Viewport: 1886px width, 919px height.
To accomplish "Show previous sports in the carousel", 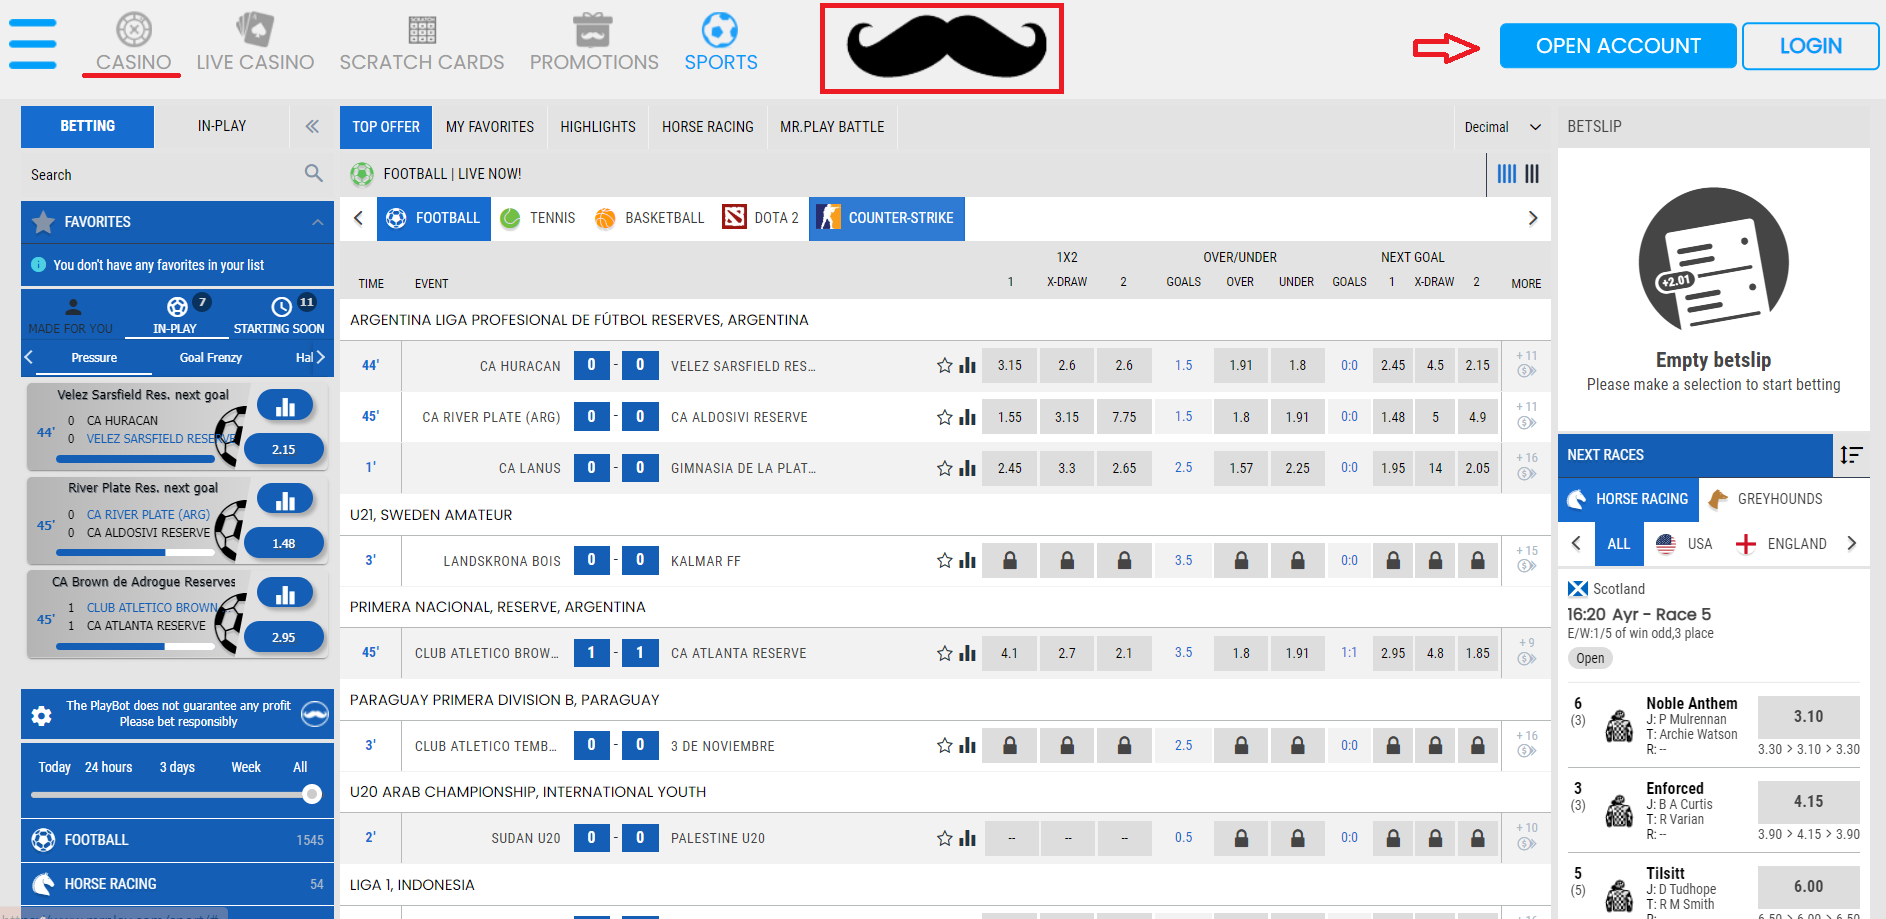I will coord(358,218).
